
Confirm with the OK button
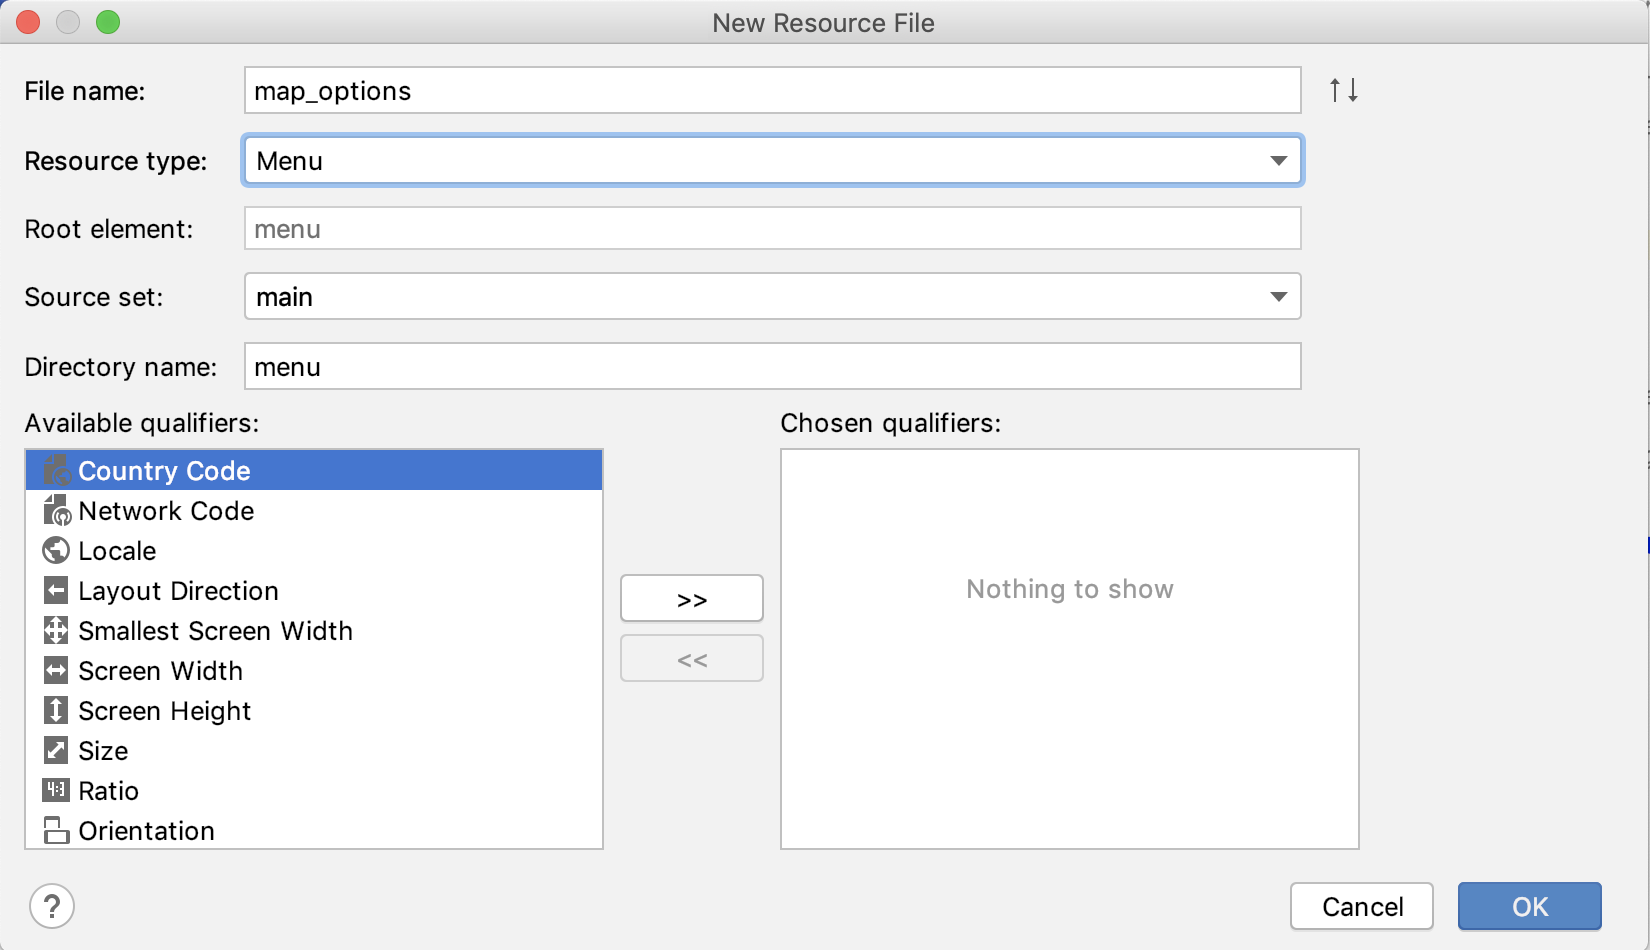[1529, 906]
